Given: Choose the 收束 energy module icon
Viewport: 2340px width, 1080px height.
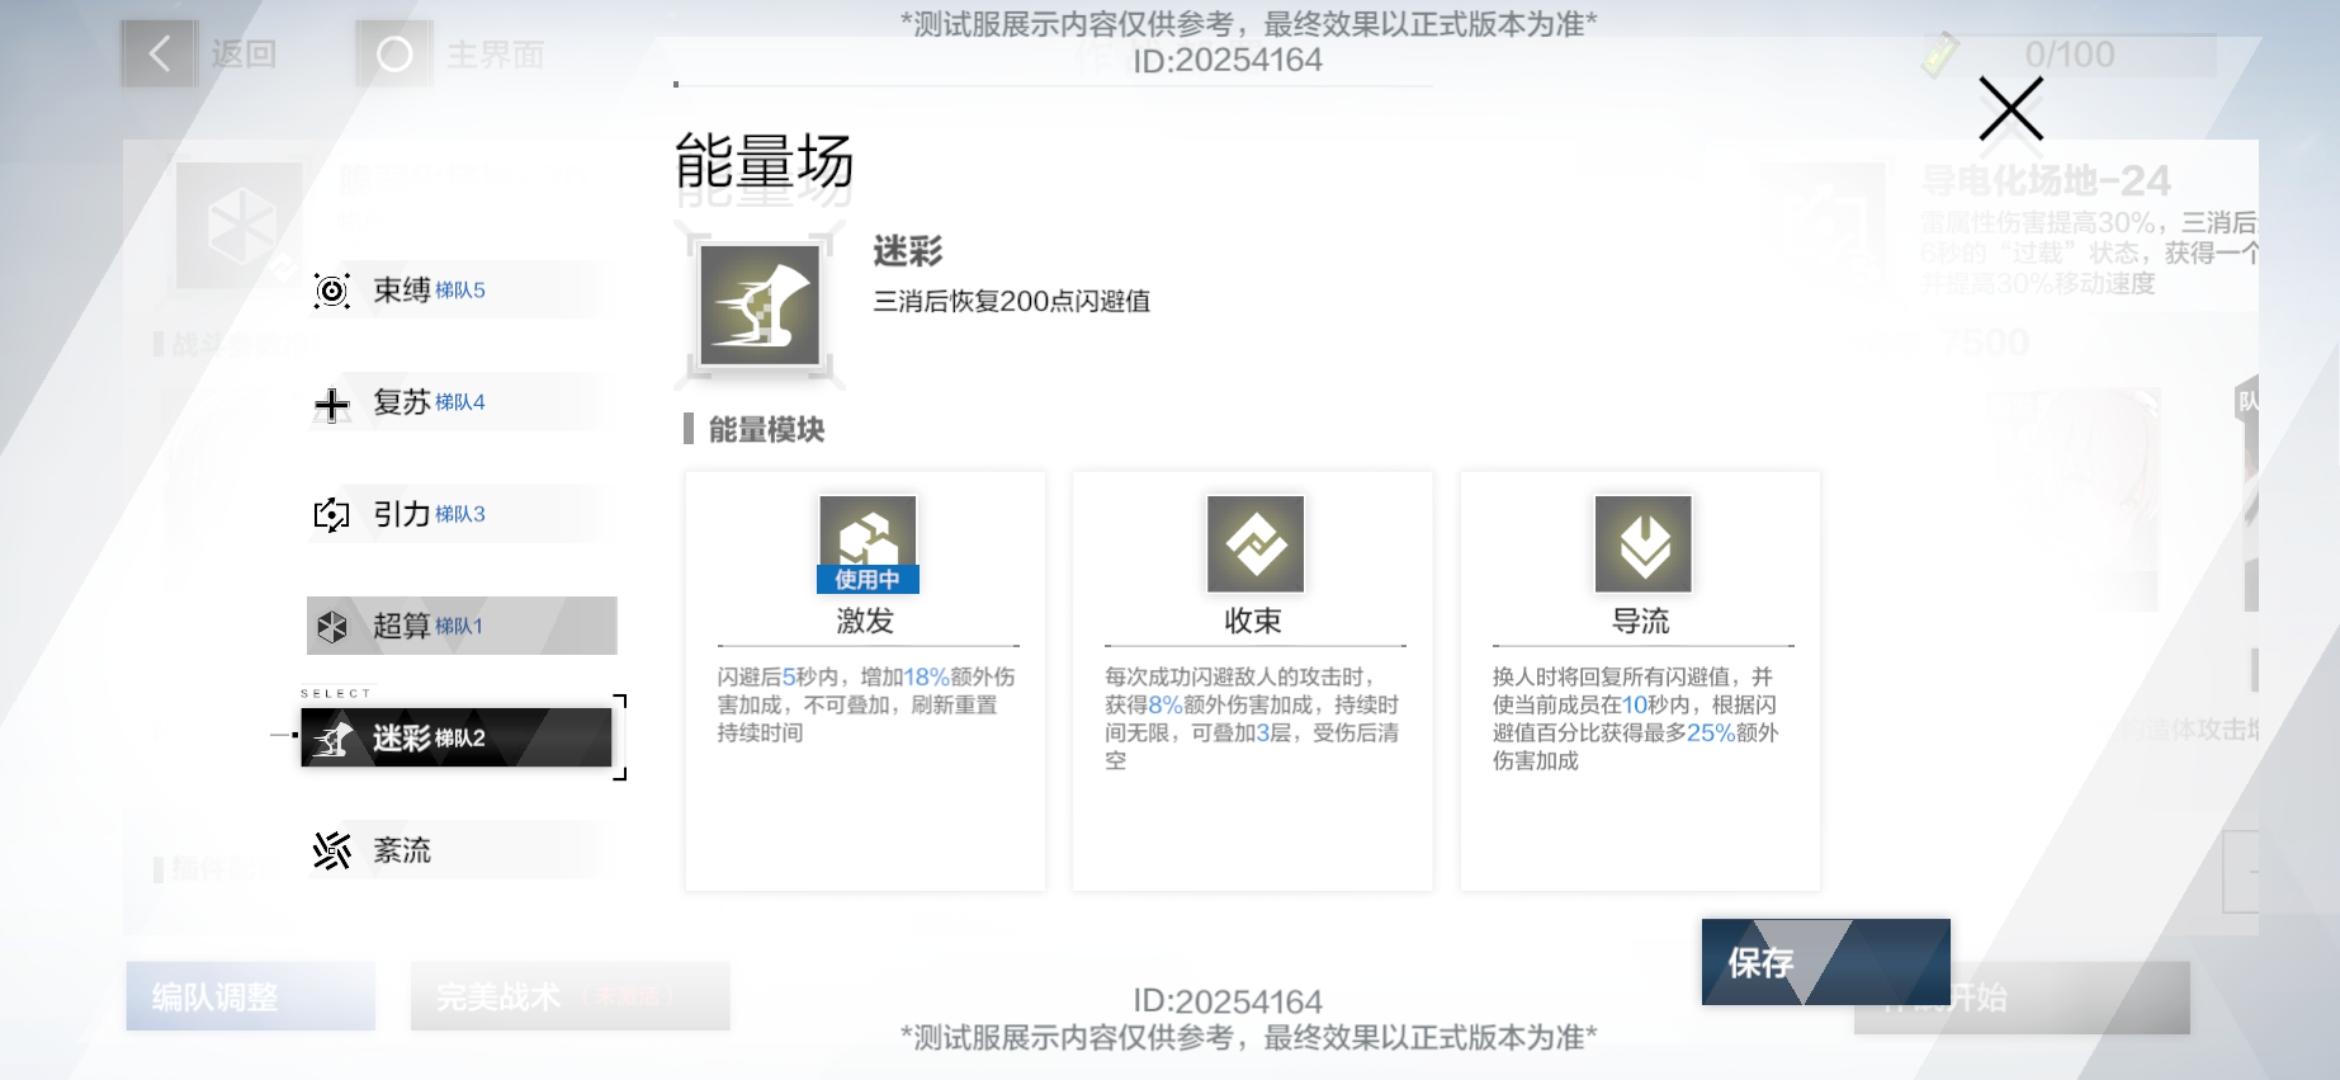Looking at the screenshot, I should (x=1255, y=543).
